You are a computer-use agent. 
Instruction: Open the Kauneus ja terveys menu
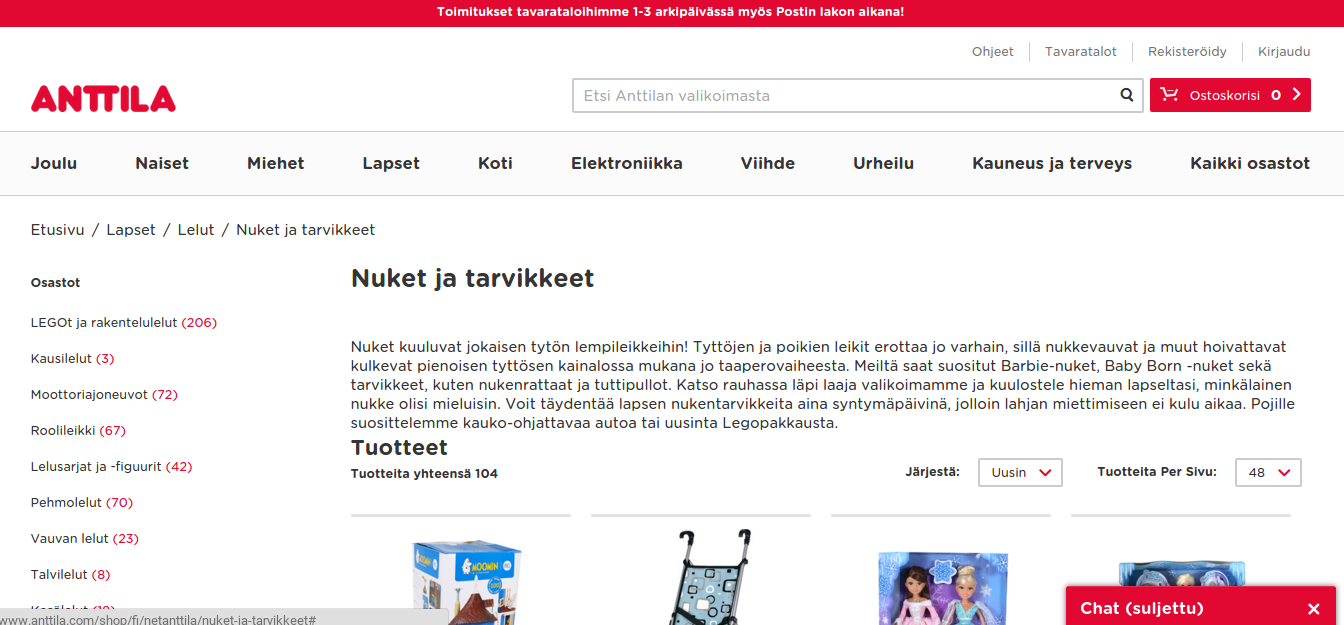(1052, 163)
